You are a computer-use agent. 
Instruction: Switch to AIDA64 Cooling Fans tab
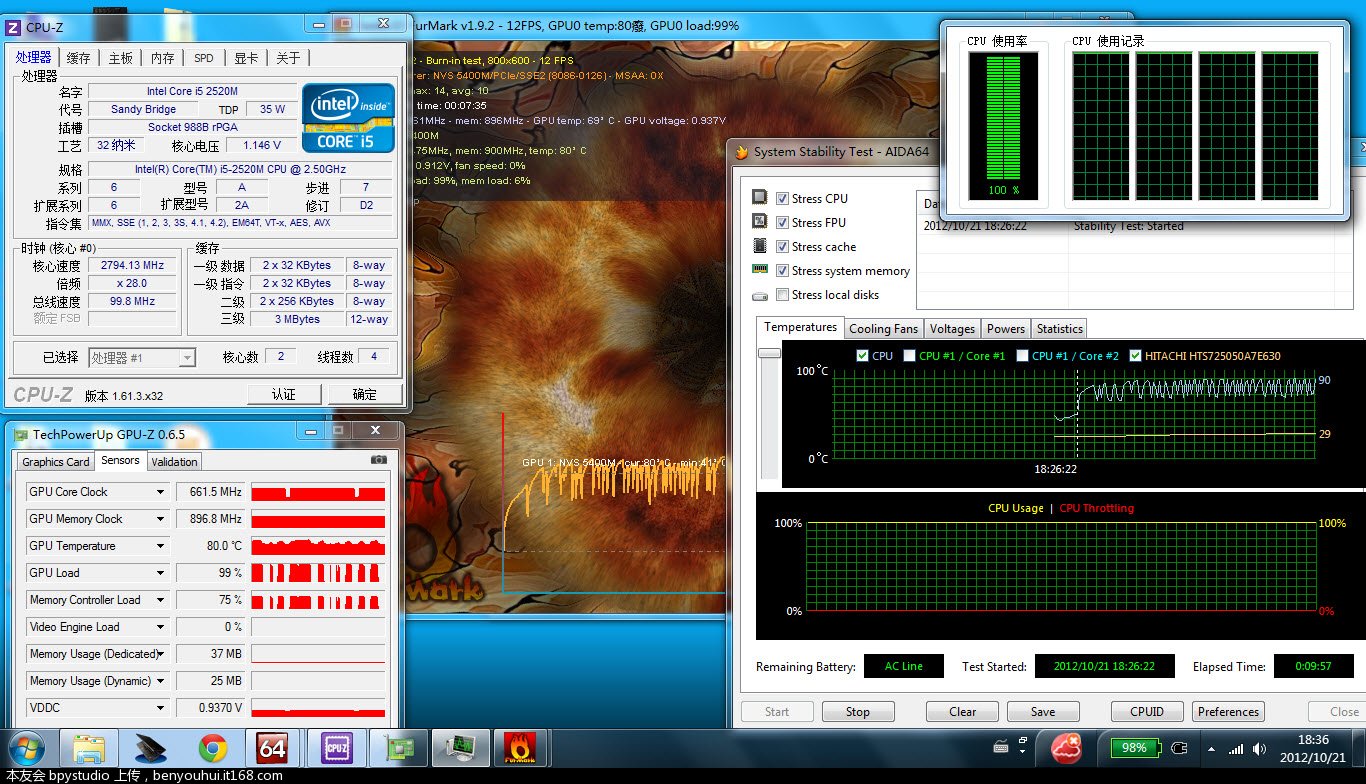click(x=883, y=328)
